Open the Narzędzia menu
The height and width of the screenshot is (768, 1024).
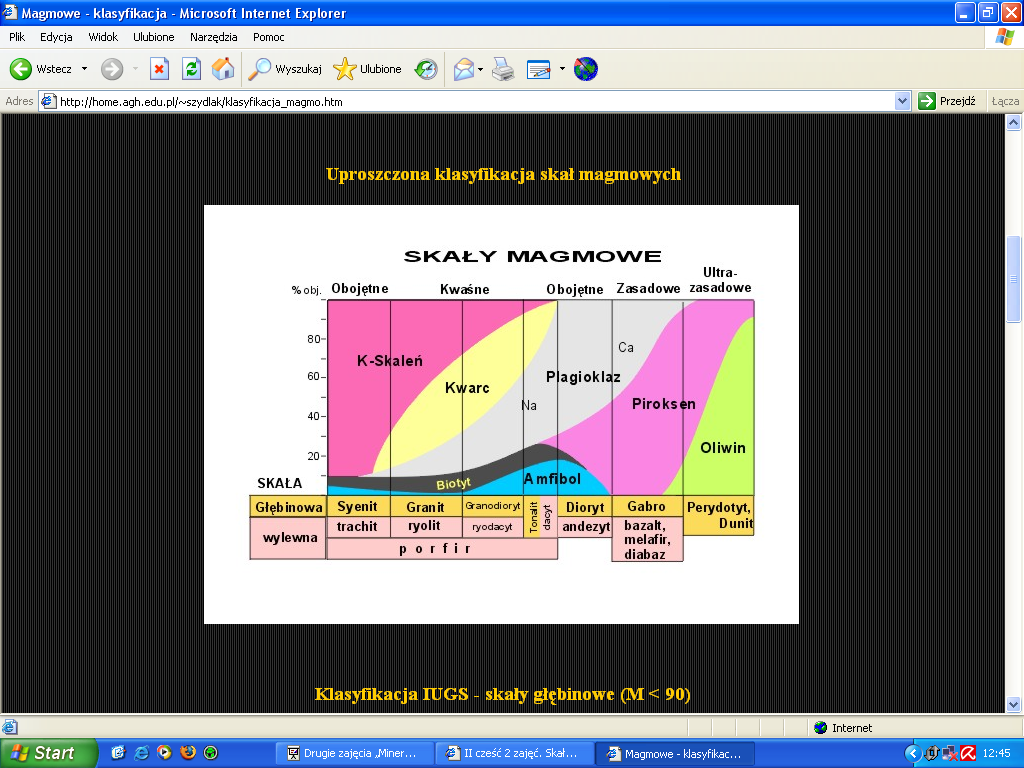(214, 37)
